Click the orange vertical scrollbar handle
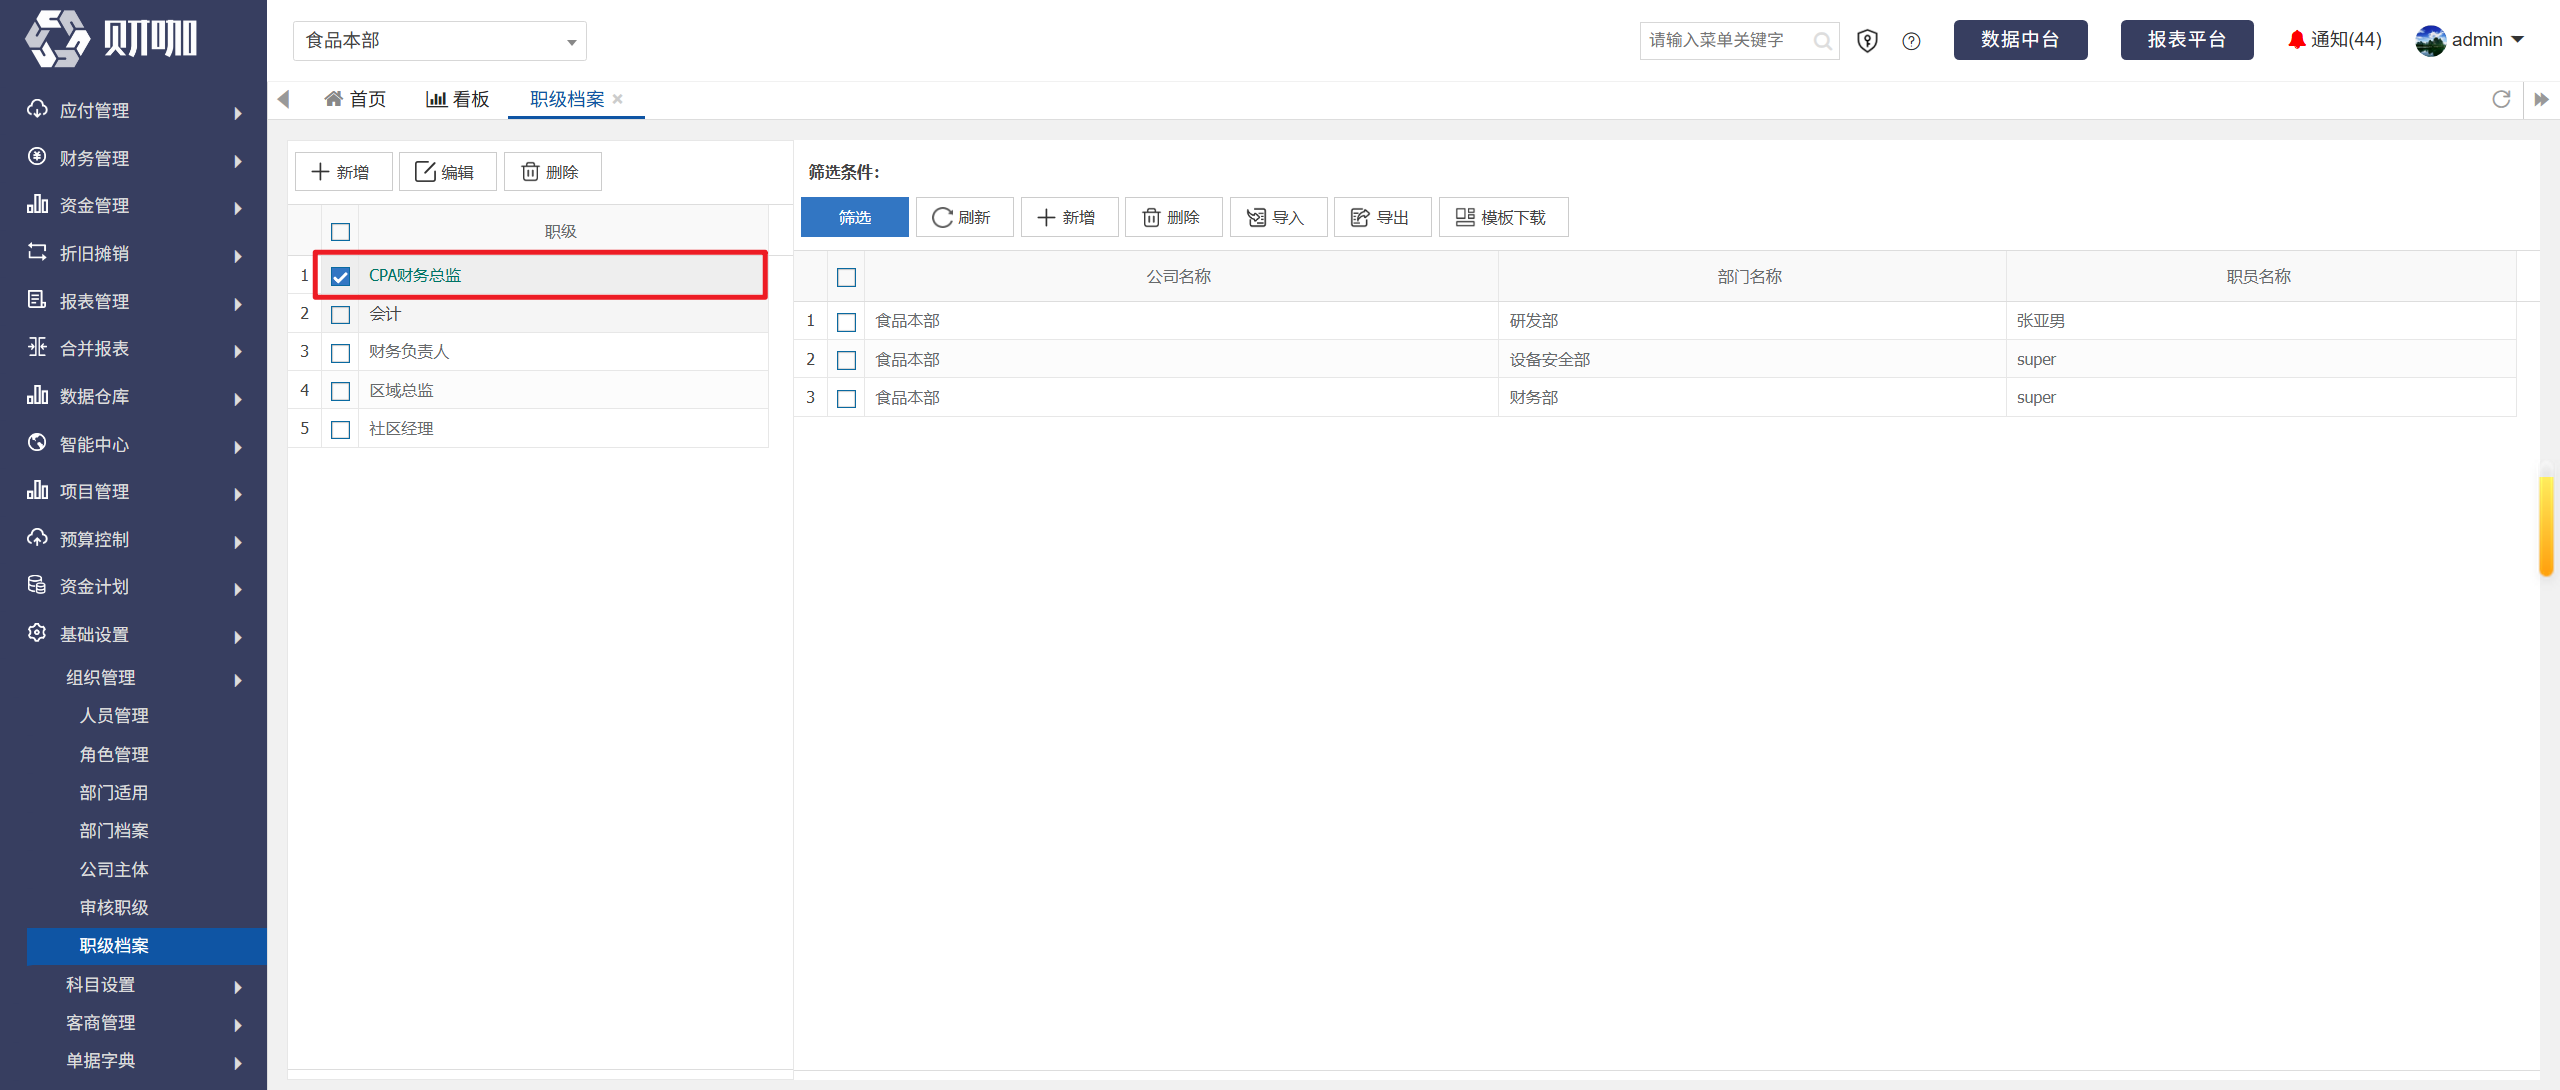Viewport: 2560px width, 1090px height. coord(2546,526)
